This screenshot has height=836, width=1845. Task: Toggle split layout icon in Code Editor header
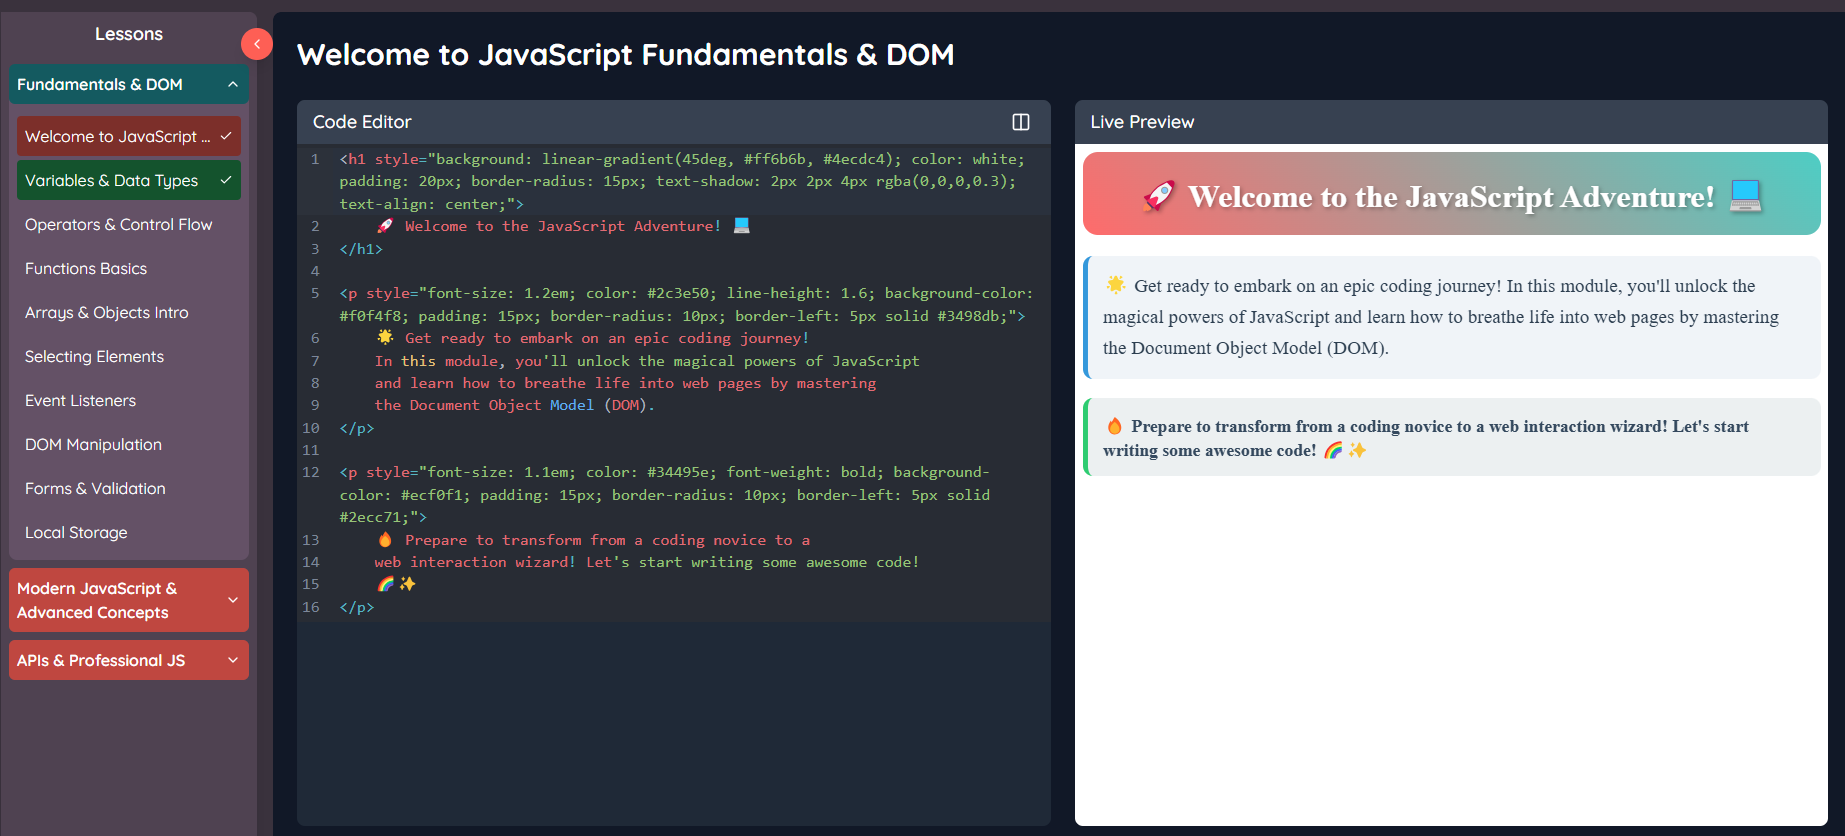click(x=1021, y=122)
